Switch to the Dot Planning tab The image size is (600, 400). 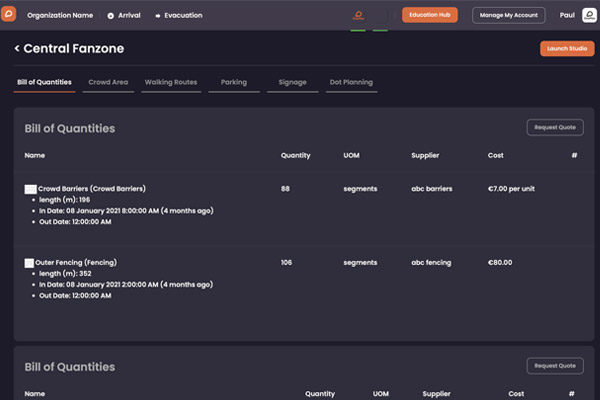click(x=351, y=82)
